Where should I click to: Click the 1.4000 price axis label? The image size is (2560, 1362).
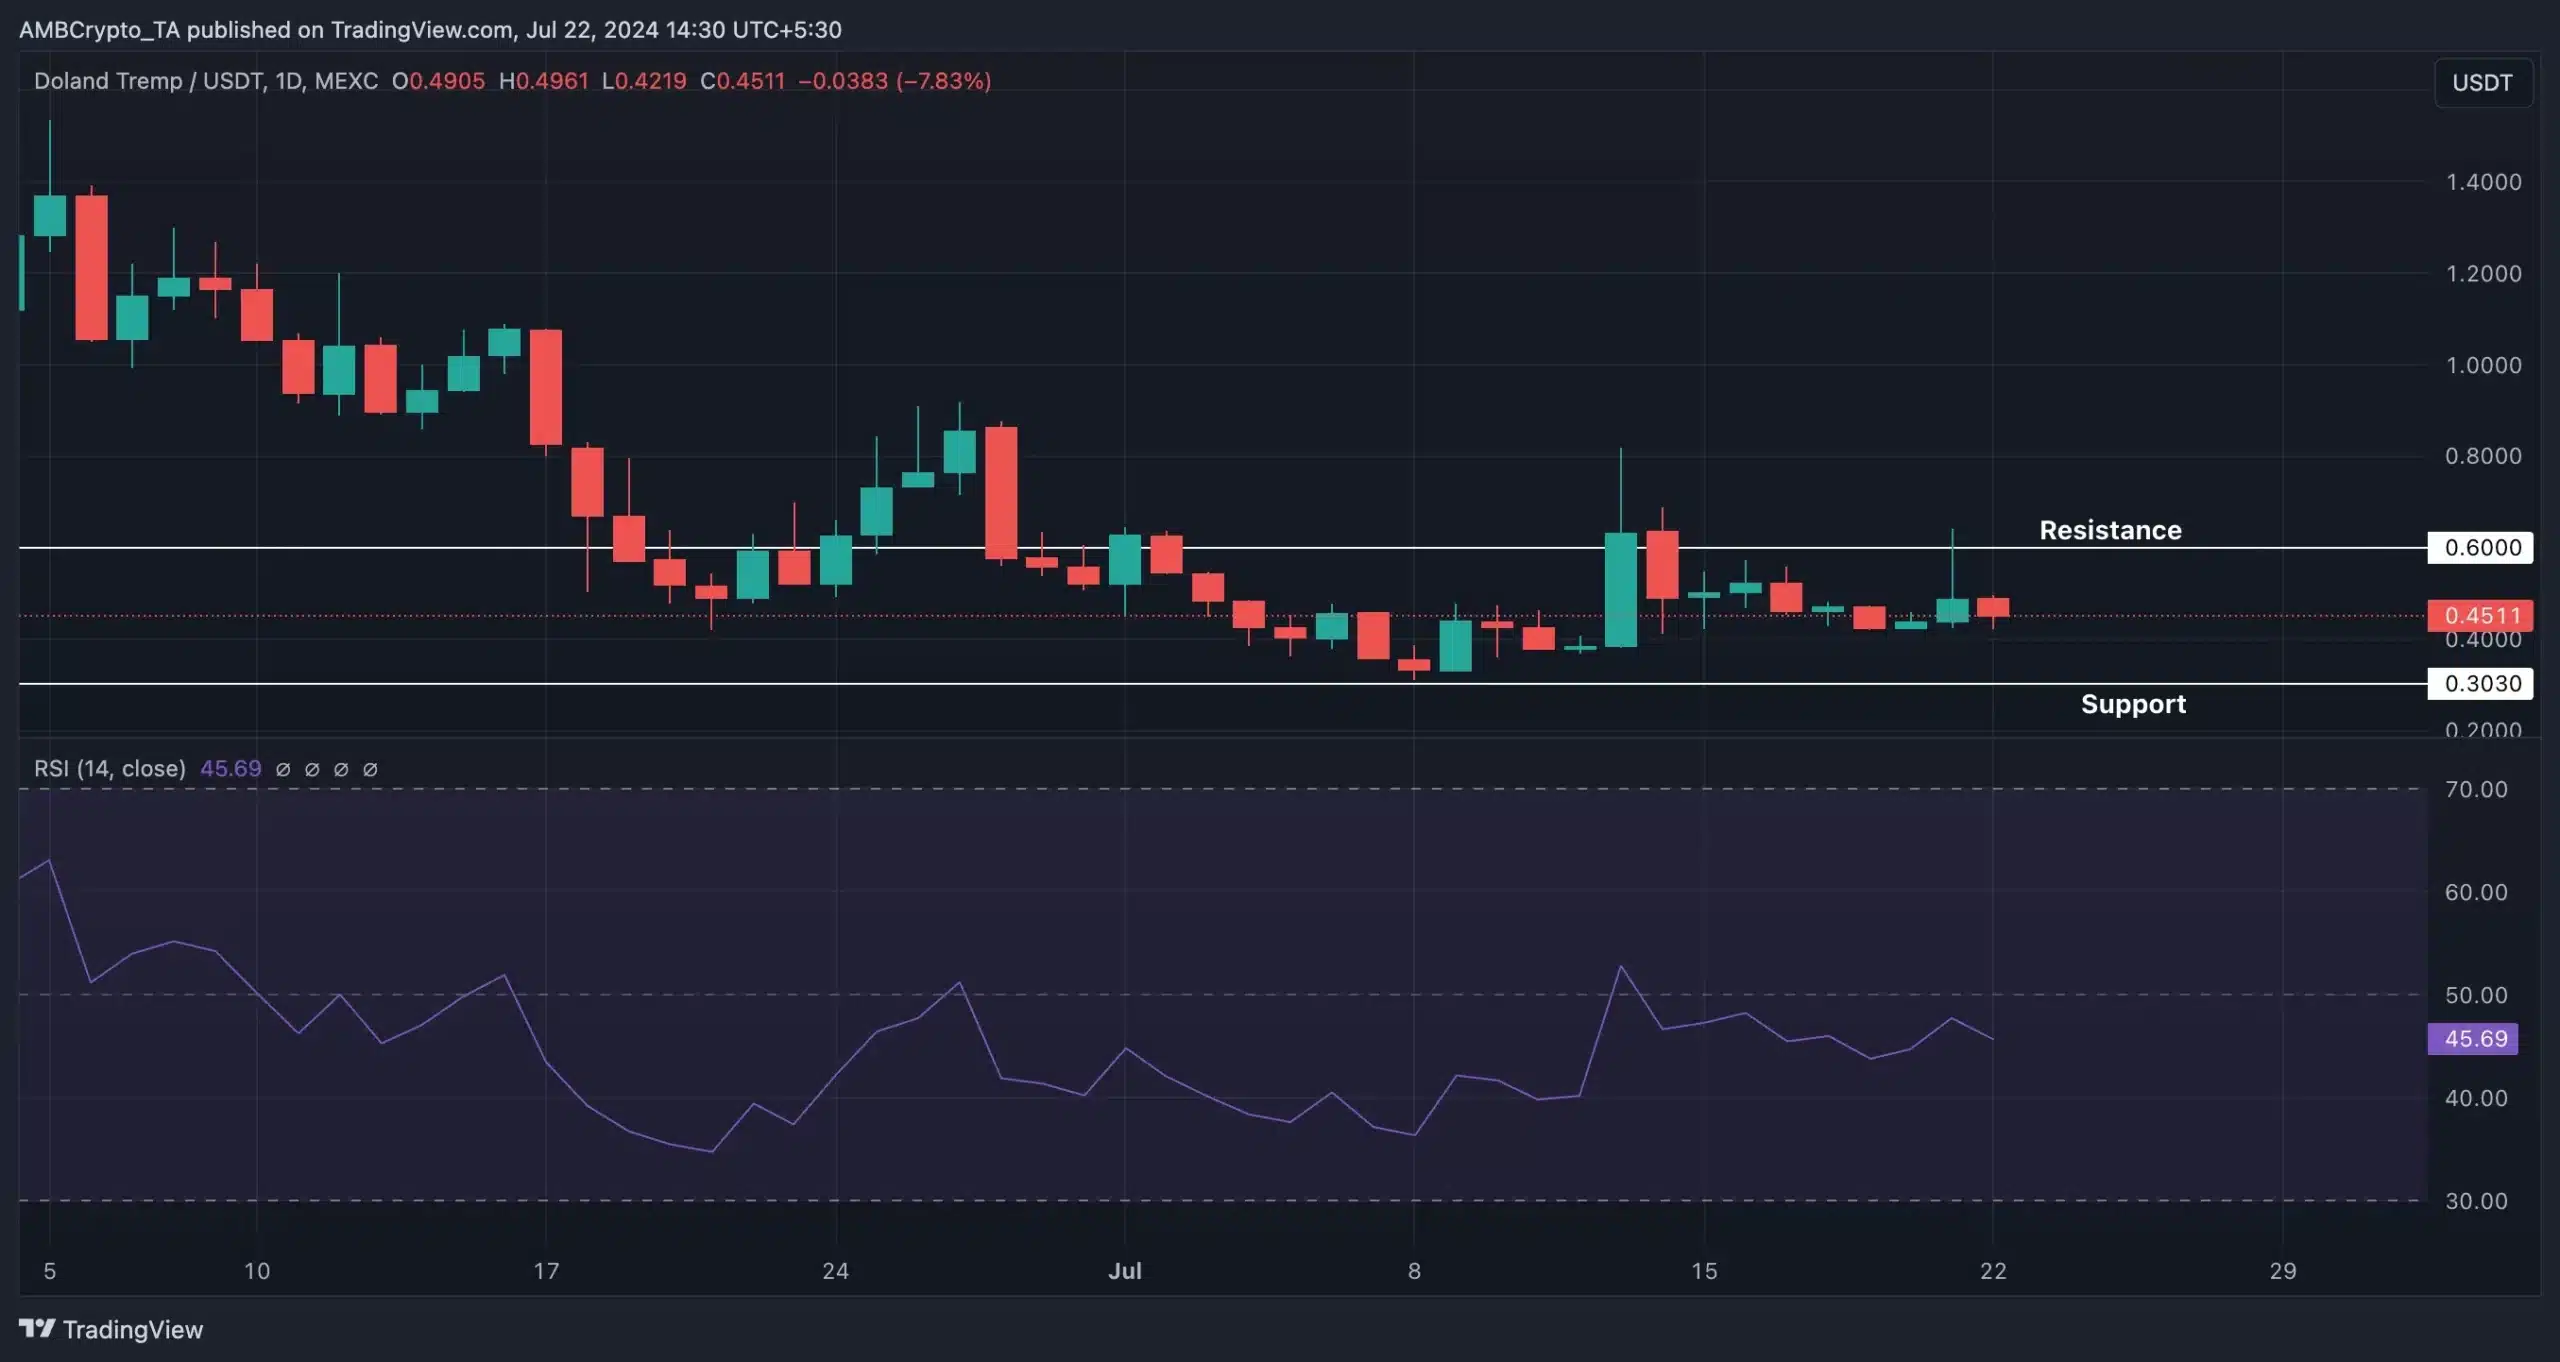tap(2483, 182)
